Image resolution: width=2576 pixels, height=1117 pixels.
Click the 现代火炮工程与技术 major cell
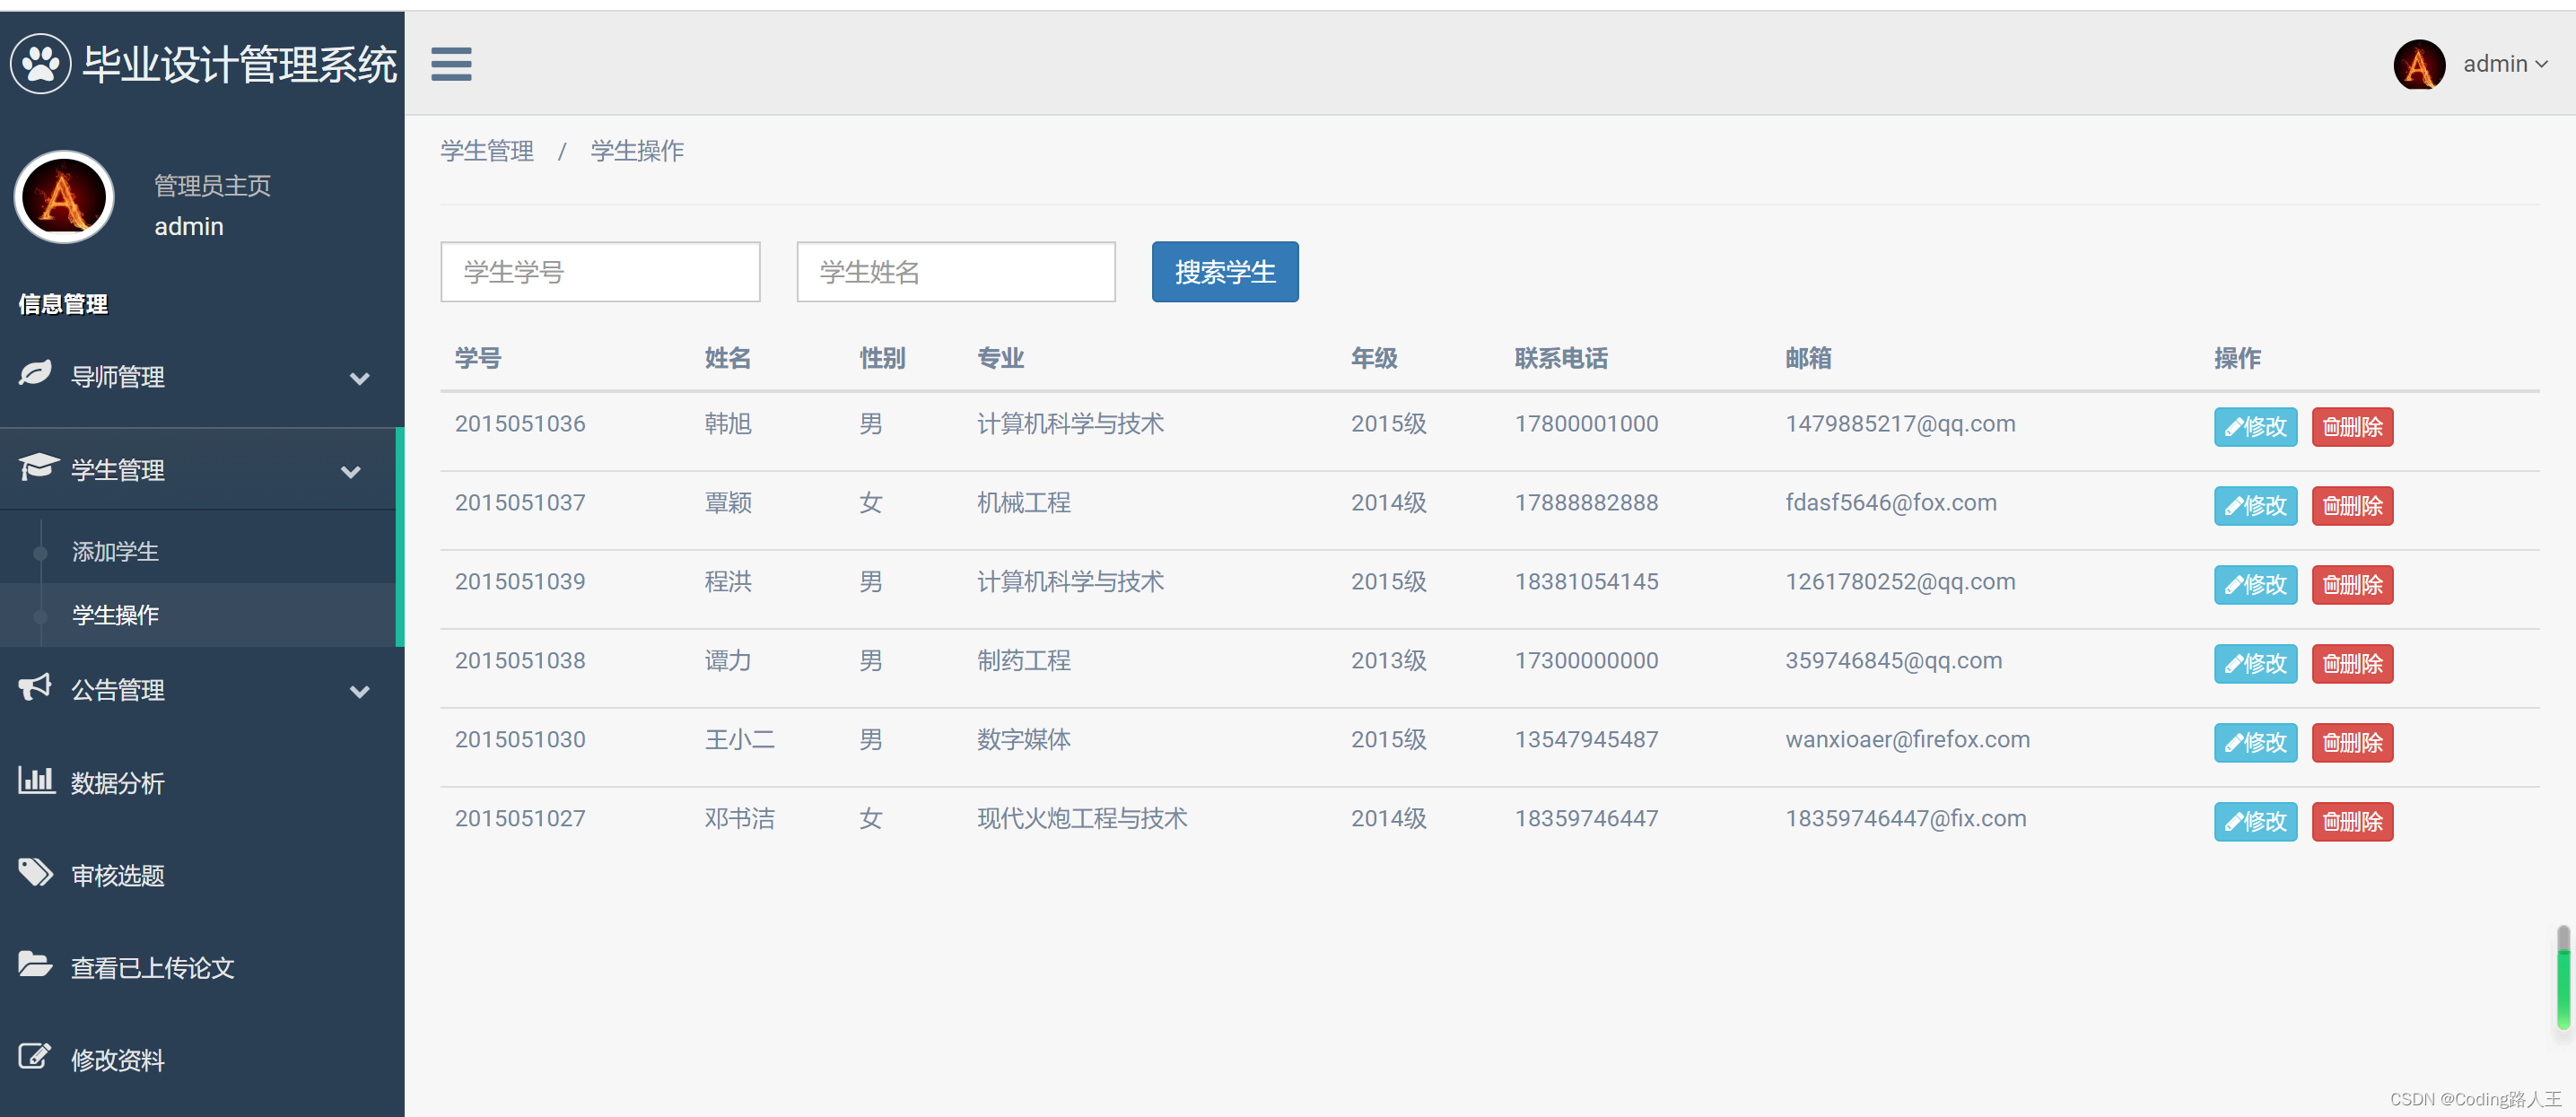1082,819
